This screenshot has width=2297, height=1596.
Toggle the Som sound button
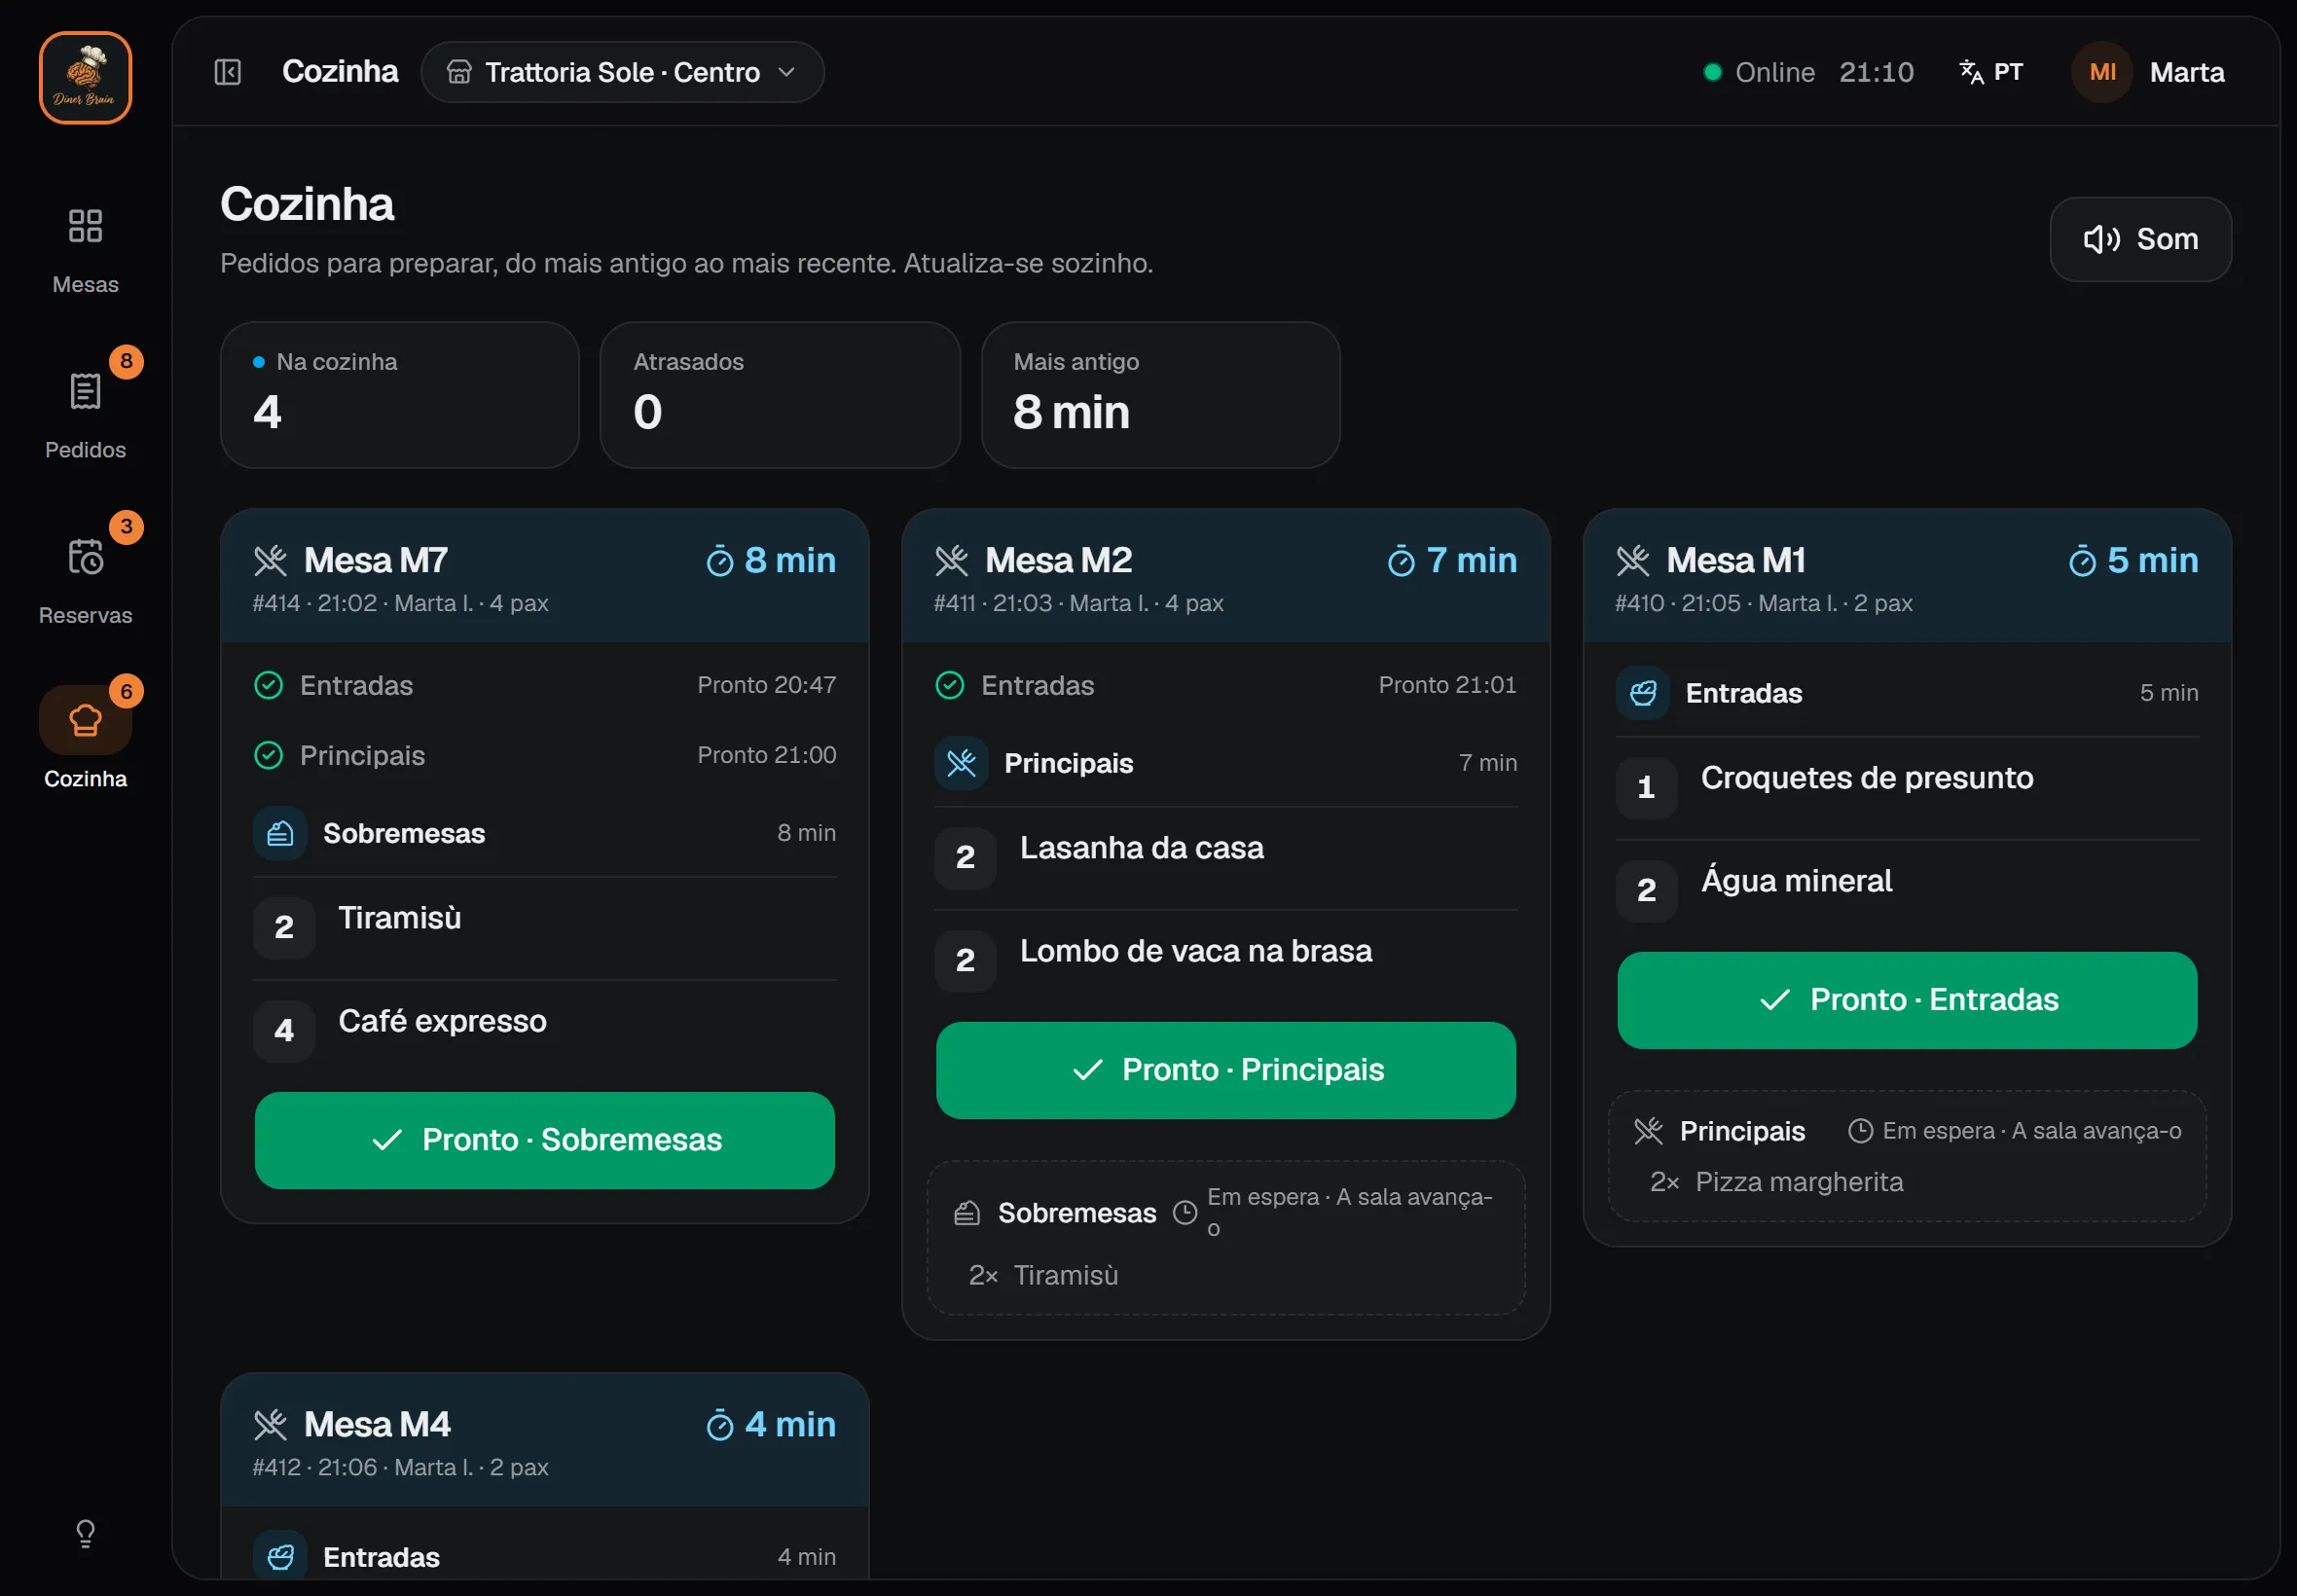(x=2140, y=239)
